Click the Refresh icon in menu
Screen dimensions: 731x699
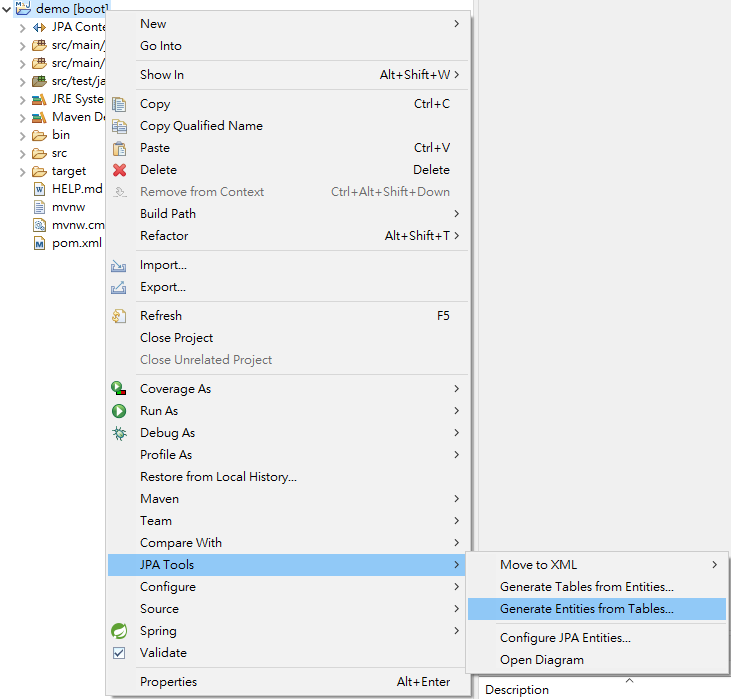[x=120, y=316]
